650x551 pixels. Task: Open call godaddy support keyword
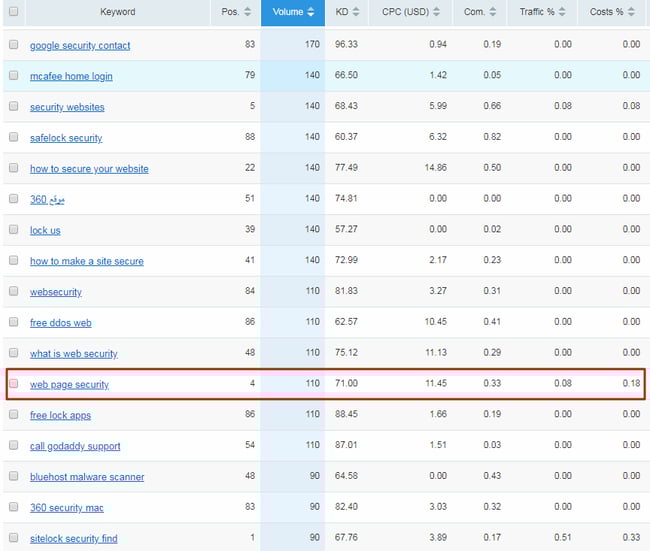(x=75, y=446)
